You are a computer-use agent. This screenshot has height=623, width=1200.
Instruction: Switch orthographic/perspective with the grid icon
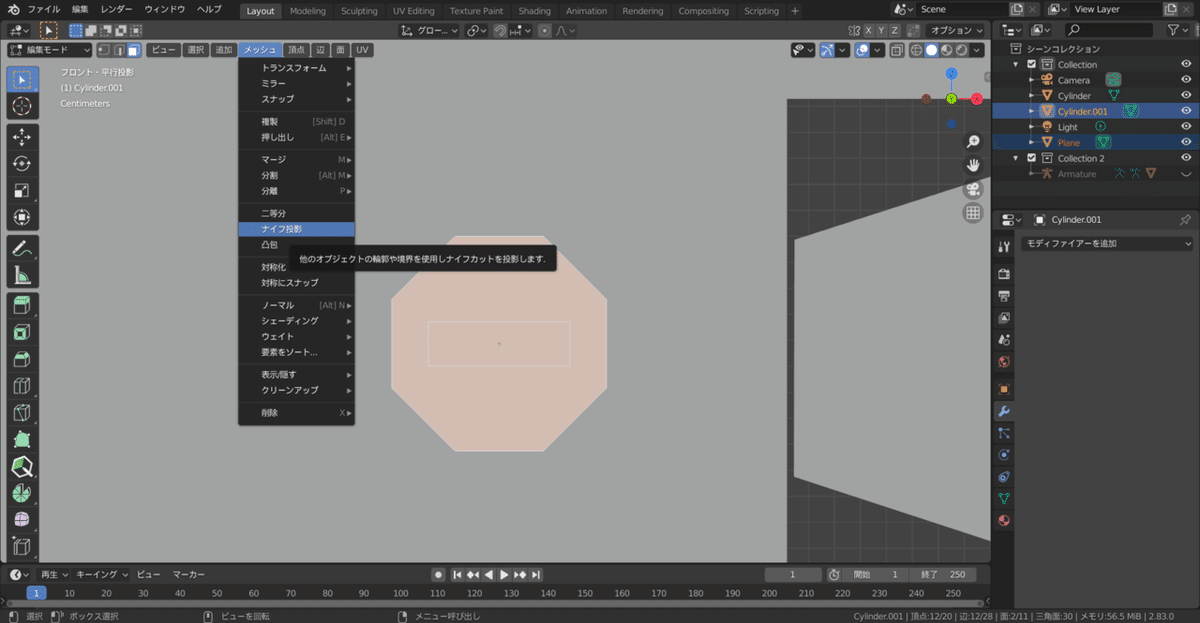[973, 213]
